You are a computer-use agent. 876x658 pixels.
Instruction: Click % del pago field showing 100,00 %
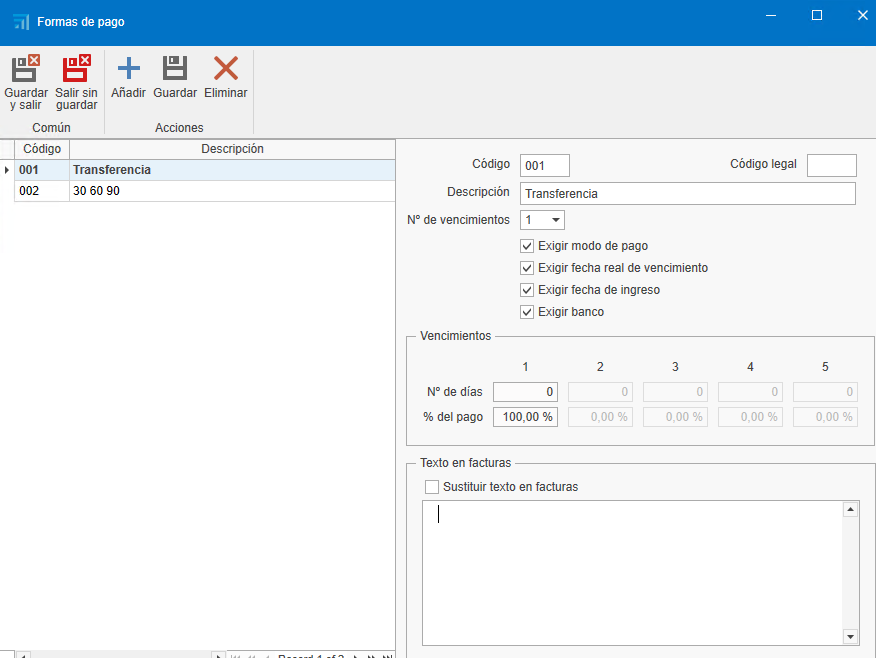click(525, 417)
